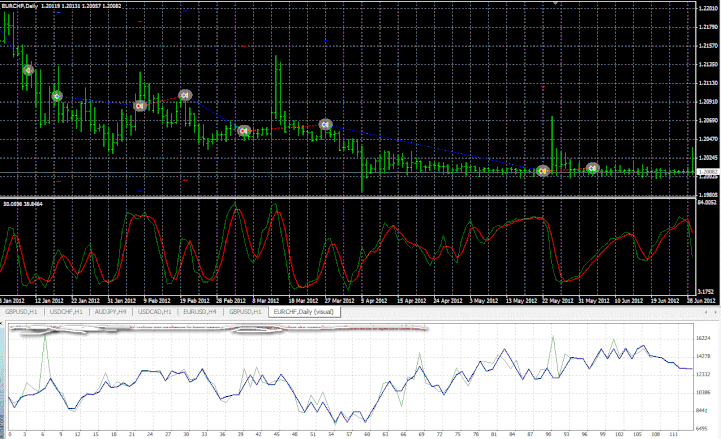Switch to the USDCHF,H1 chart tab
This screenshot has width=721, height=439.
[x=66, y=312]
